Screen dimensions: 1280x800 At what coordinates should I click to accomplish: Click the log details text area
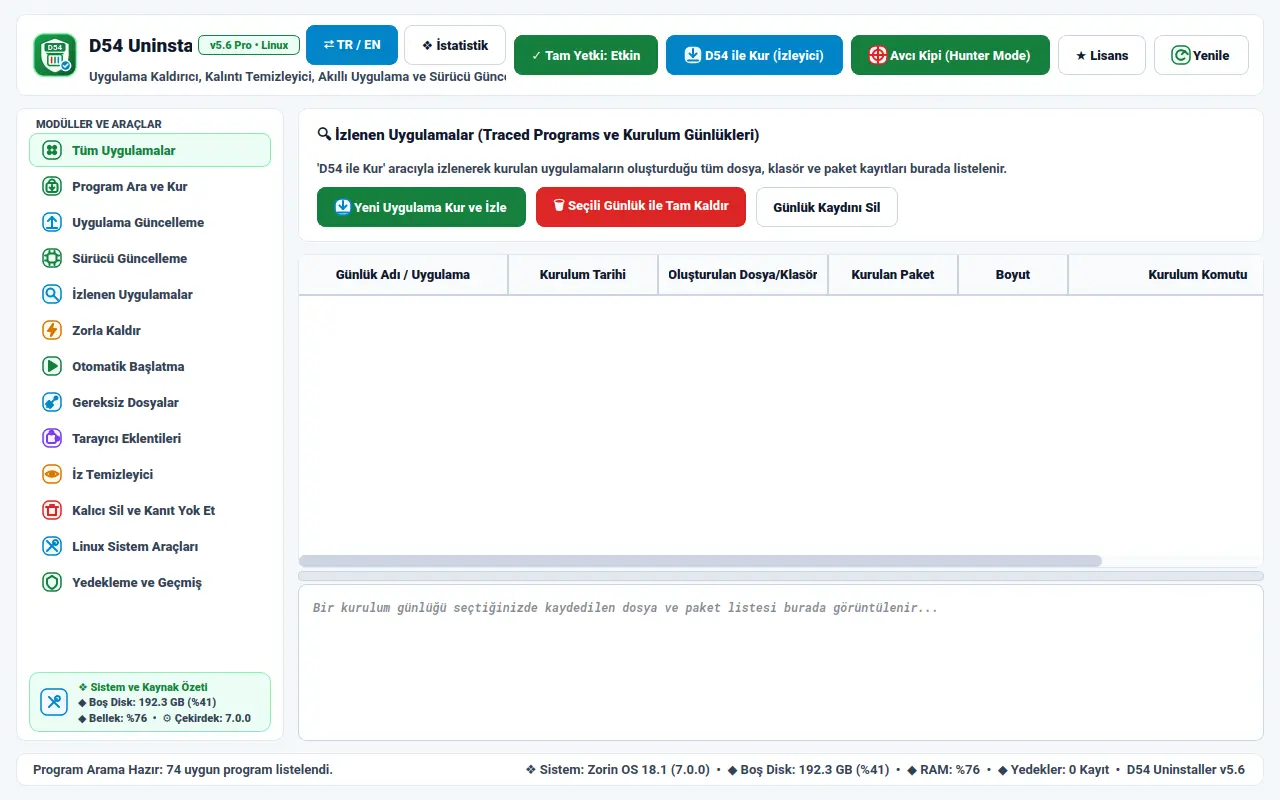tap(781, 662)
